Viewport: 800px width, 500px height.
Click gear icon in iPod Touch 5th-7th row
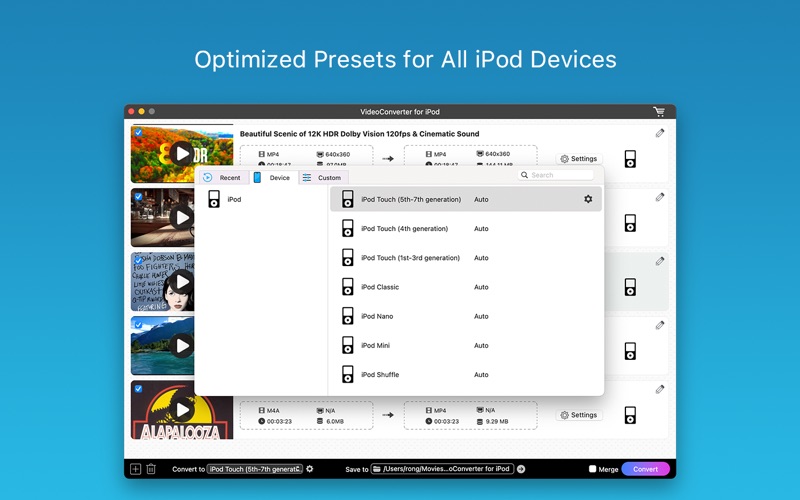[588, 199]
